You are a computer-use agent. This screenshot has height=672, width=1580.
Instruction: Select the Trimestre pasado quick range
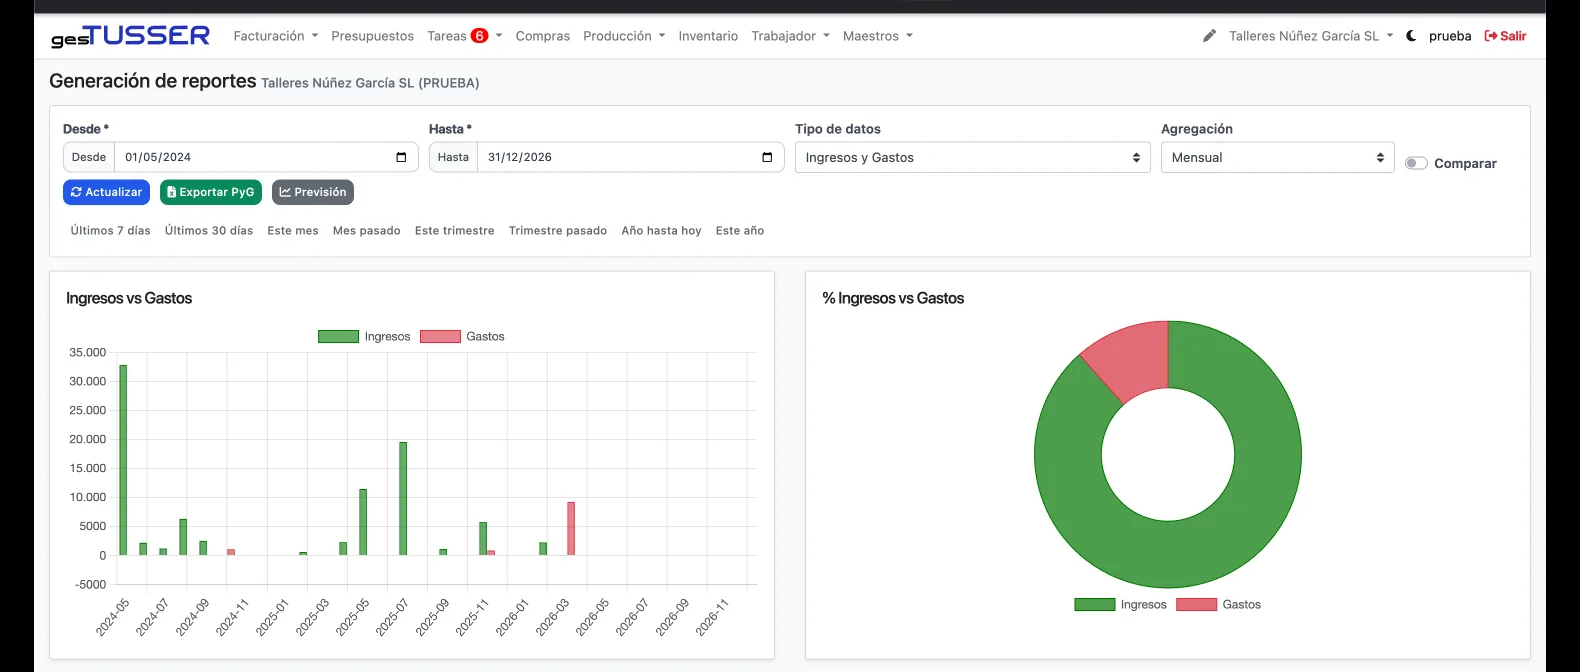click(557, 231)
